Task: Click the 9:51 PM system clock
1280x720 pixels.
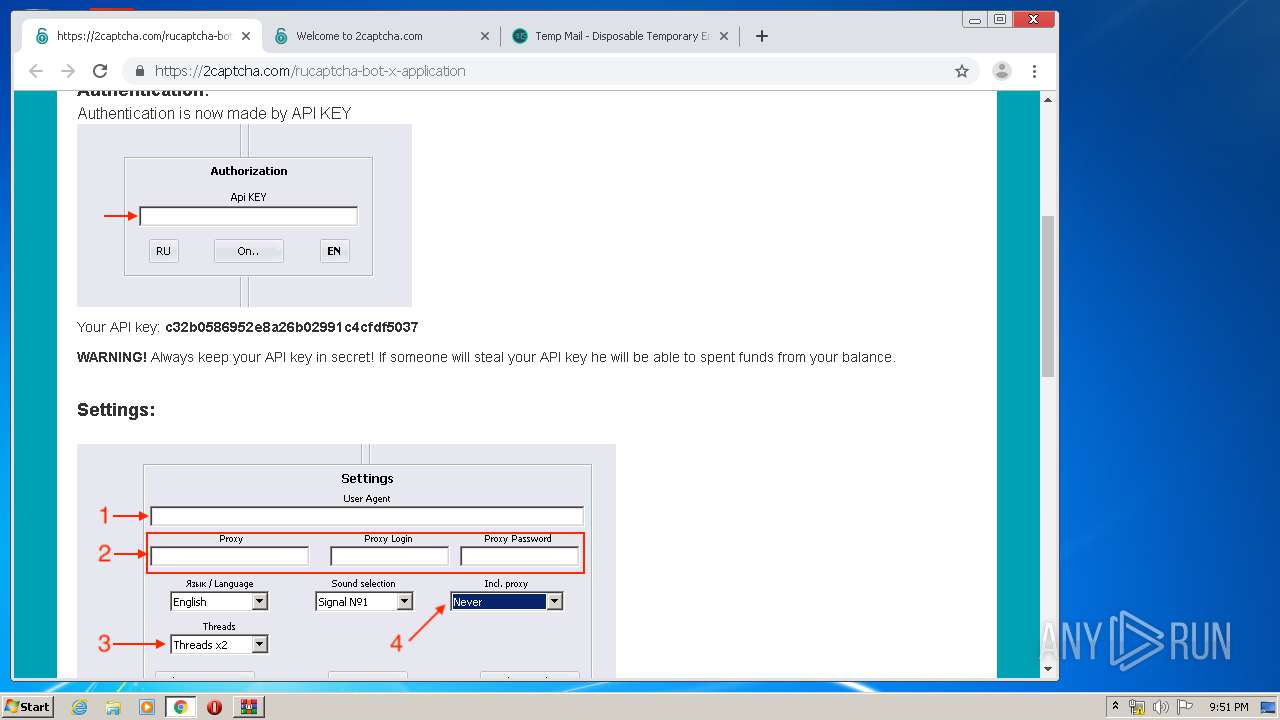Action: 1228,707
